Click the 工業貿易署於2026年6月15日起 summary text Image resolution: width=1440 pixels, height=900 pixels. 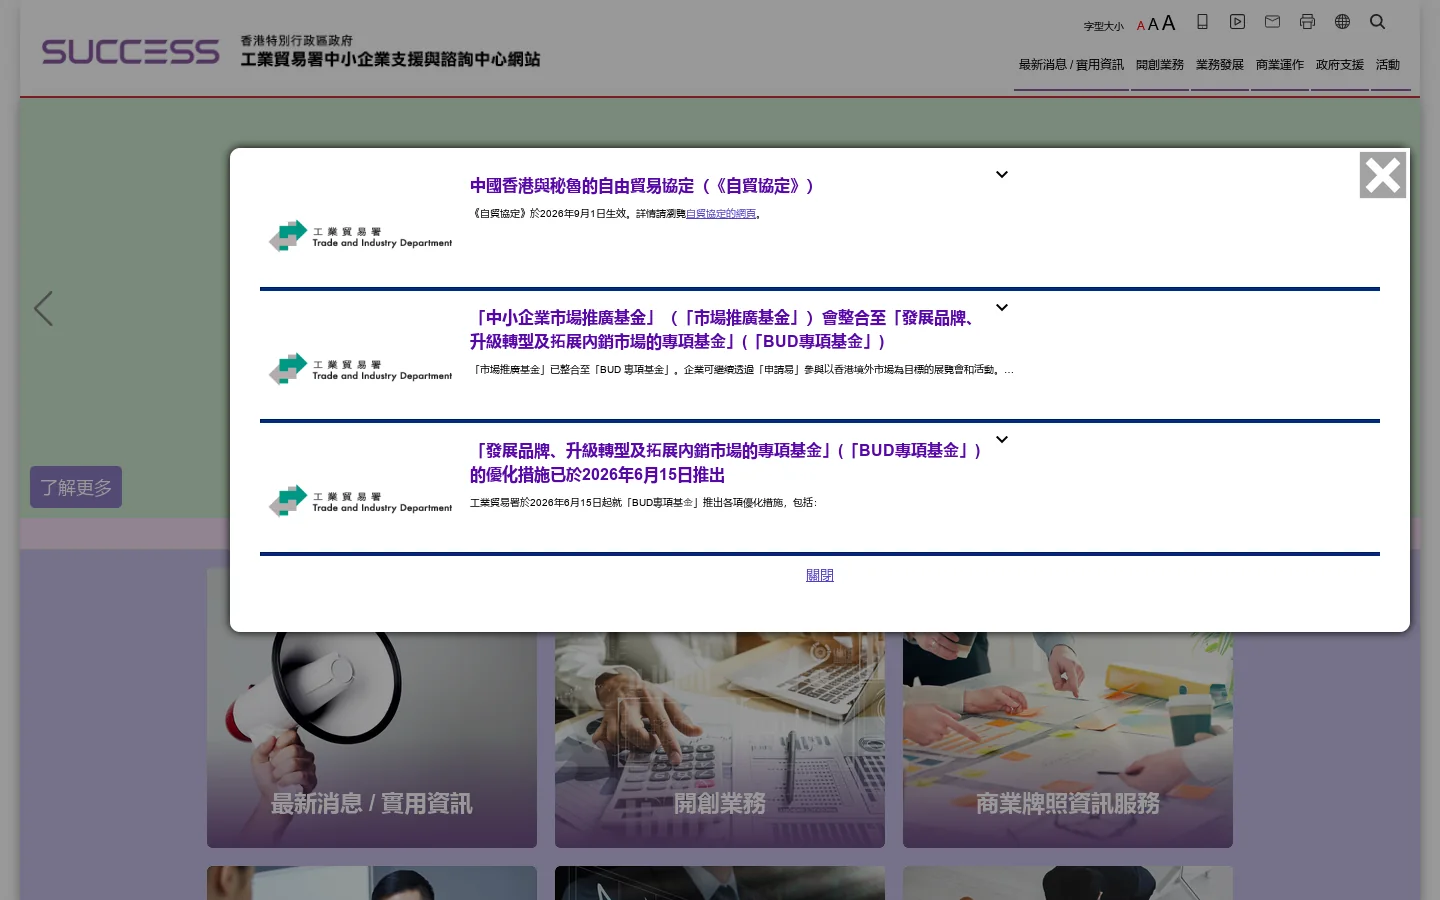point(643,503)
